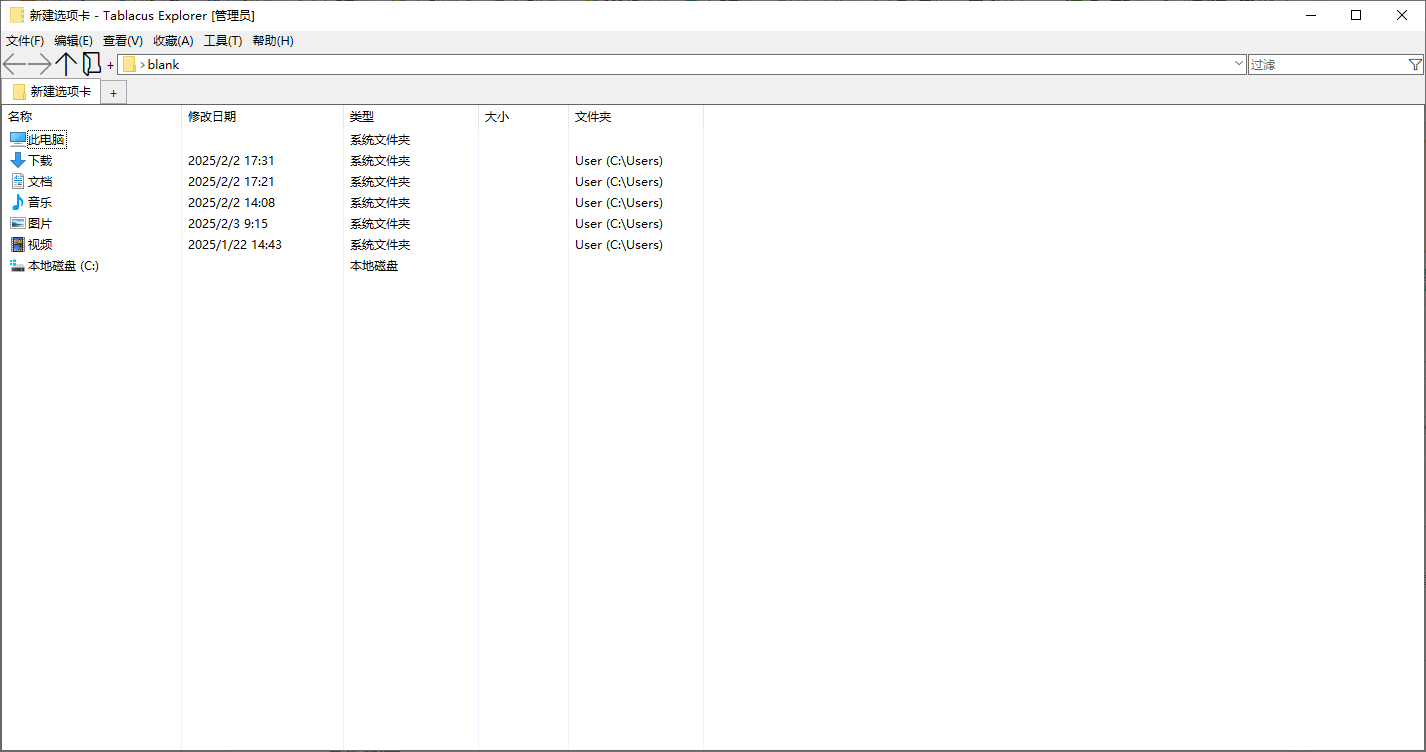This screenshot has width=1426, height=752.
Task: Sort by the 类型 column header
Action: pyautogui.click(x=362, y=116)
